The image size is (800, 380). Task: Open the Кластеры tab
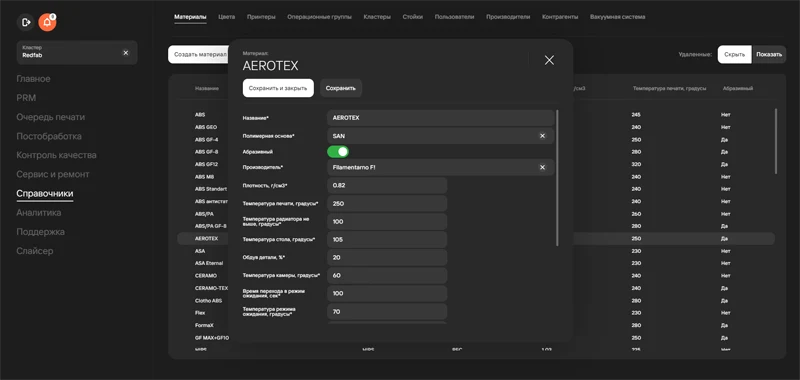(377, 17)
